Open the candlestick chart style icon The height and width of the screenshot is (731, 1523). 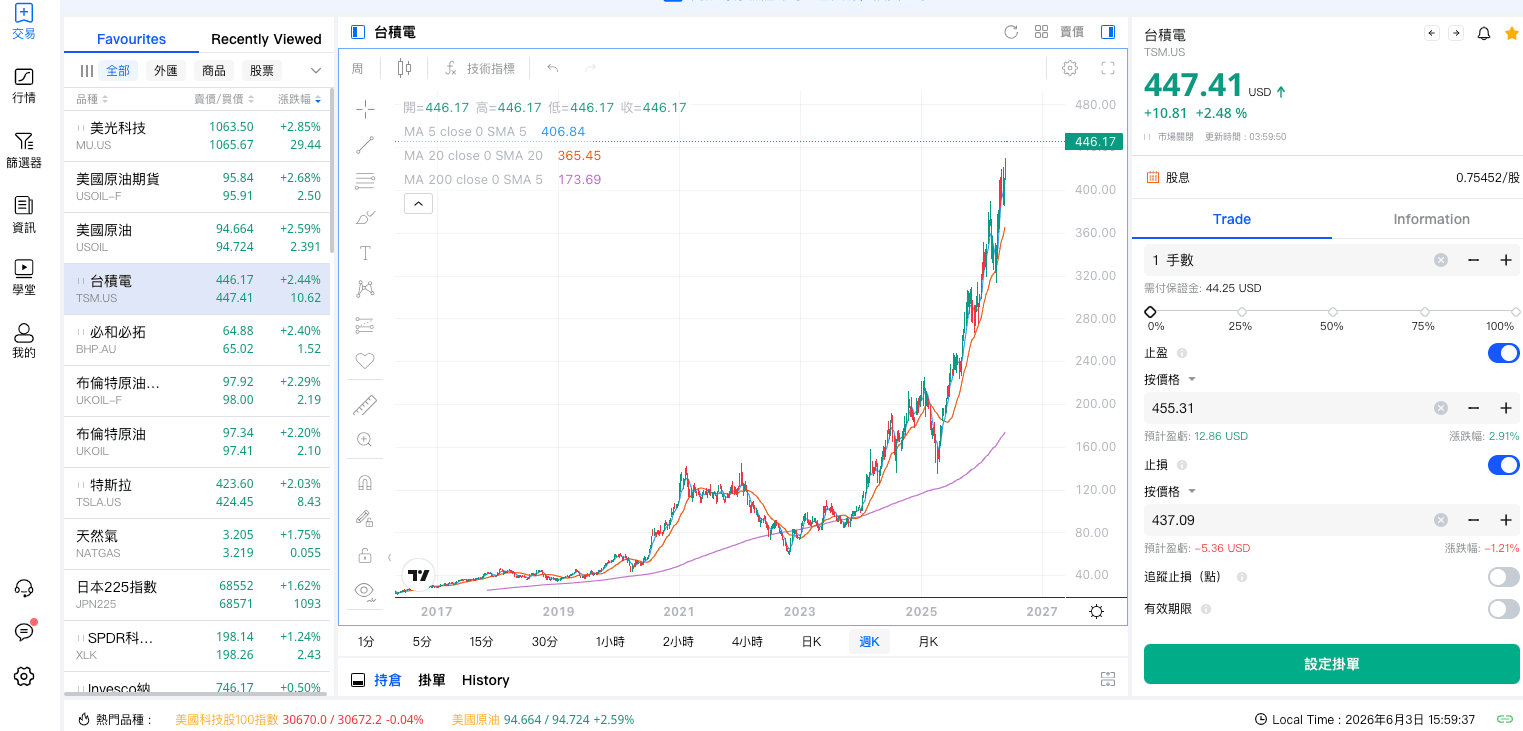404,68
